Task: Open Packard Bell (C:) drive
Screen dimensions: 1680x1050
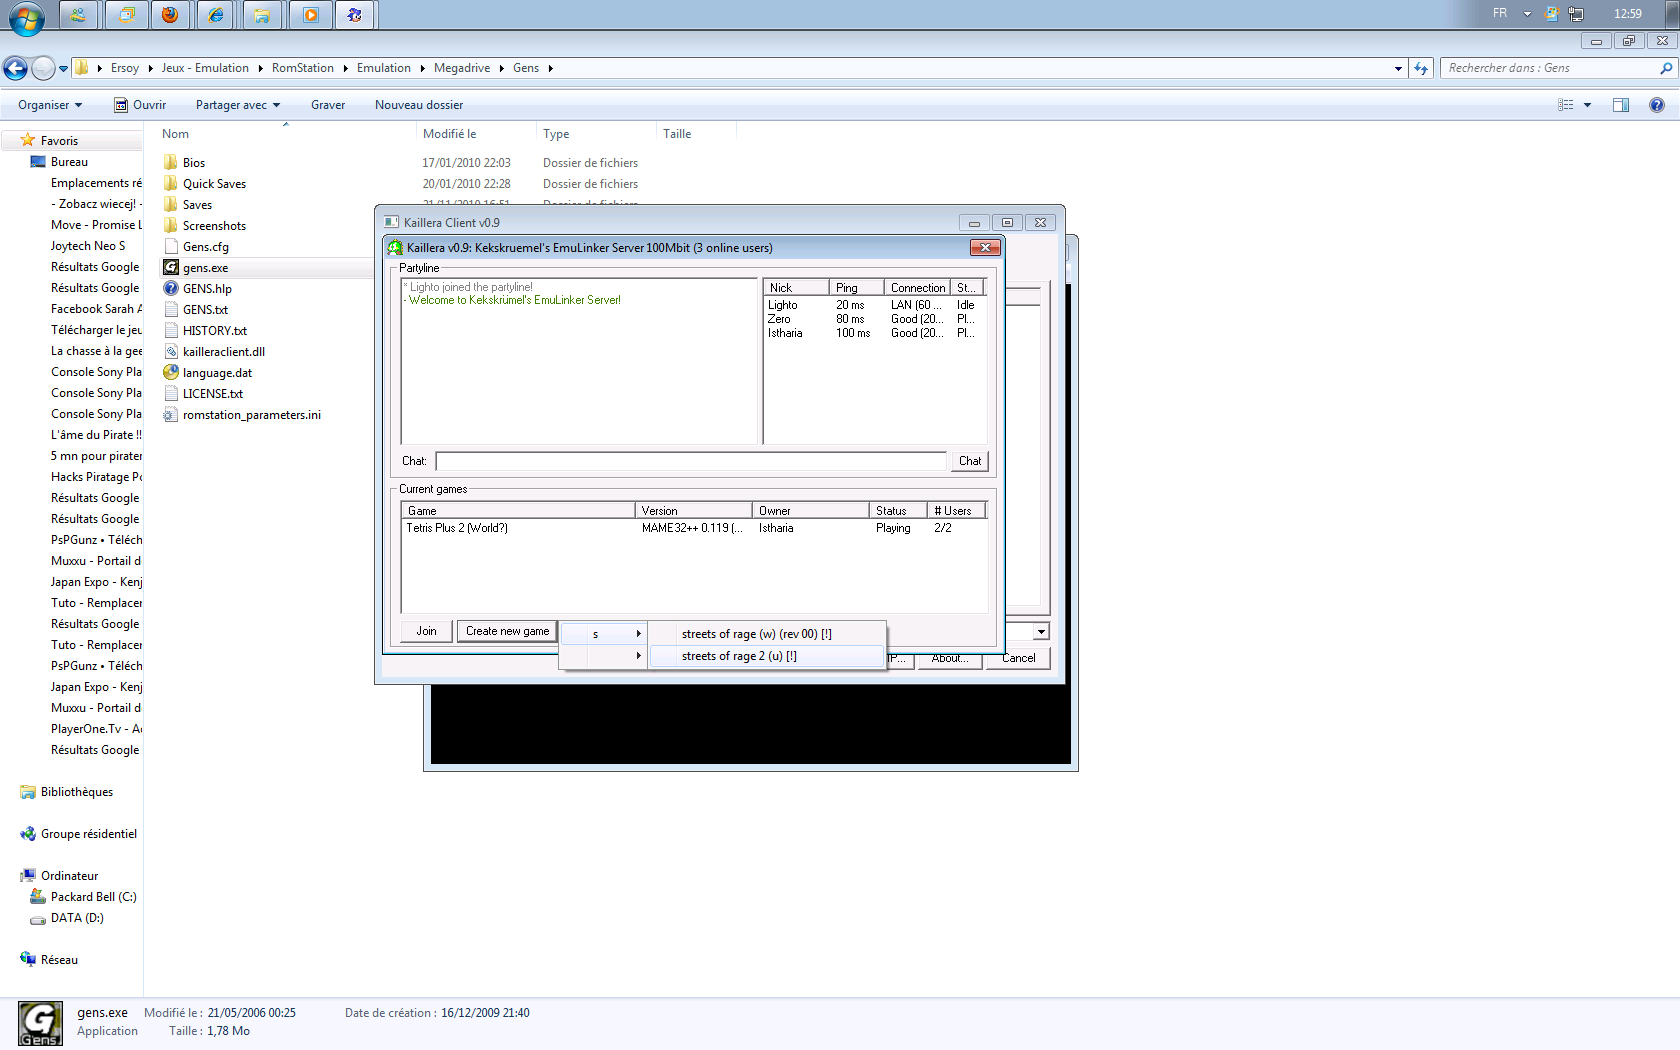Action: [x=93, y=897]
